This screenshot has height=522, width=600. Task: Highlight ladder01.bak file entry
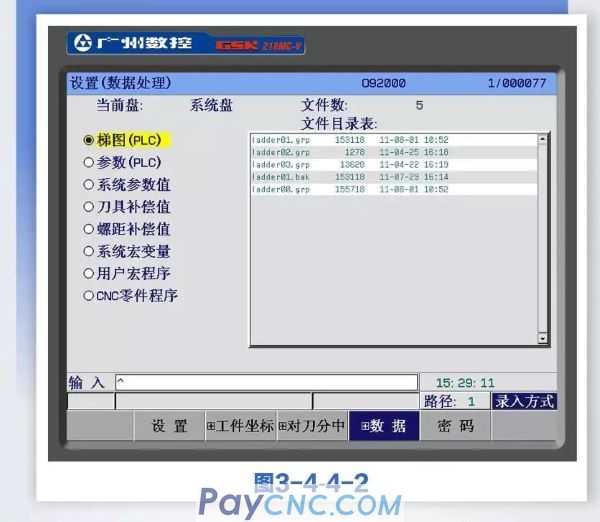pos(282,176)
